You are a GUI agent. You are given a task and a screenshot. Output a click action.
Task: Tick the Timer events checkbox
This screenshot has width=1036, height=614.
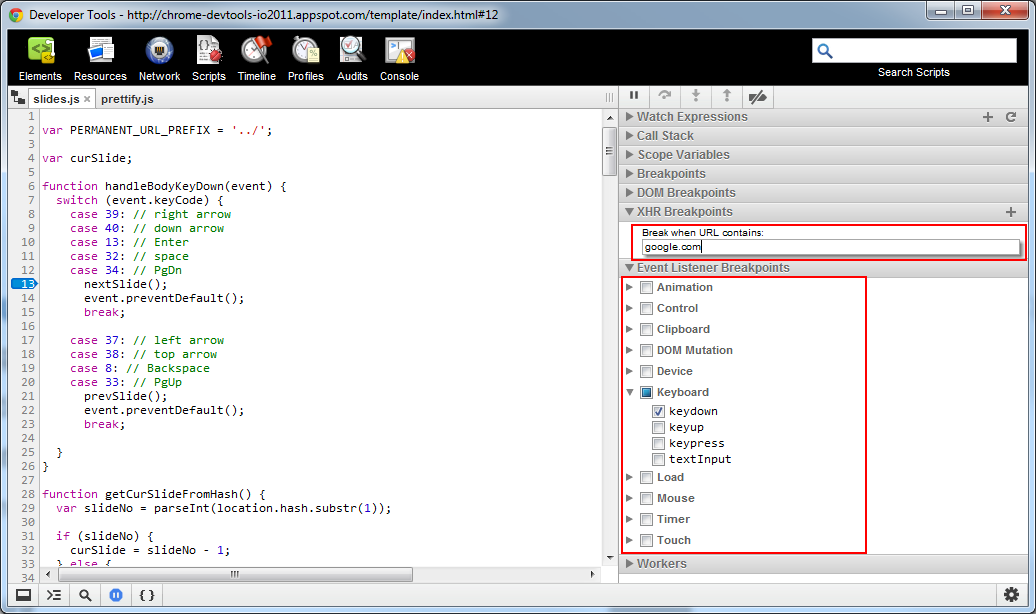(x=647, y=519)
